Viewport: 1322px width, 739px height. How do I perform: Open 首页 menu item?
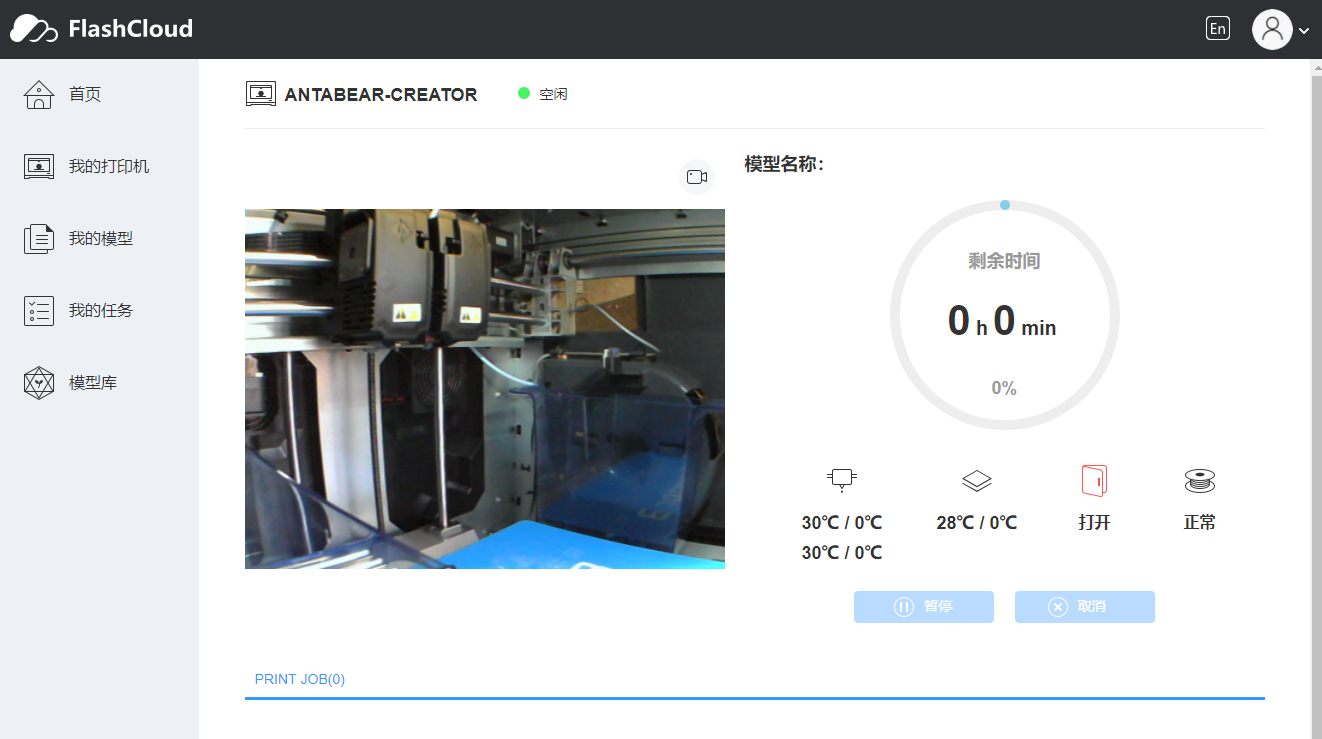pyautogui.click(x=85, y=94)
